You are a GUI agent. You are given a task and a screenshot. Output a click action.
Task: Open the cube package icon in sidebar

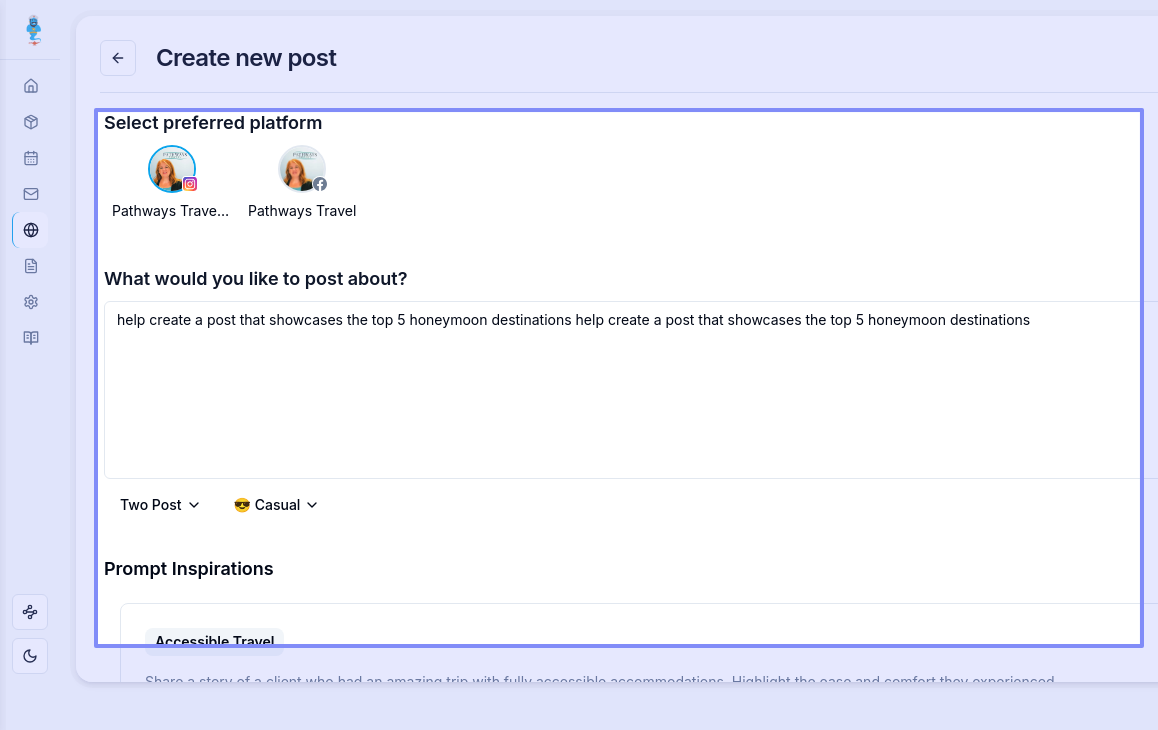[31, 122]
